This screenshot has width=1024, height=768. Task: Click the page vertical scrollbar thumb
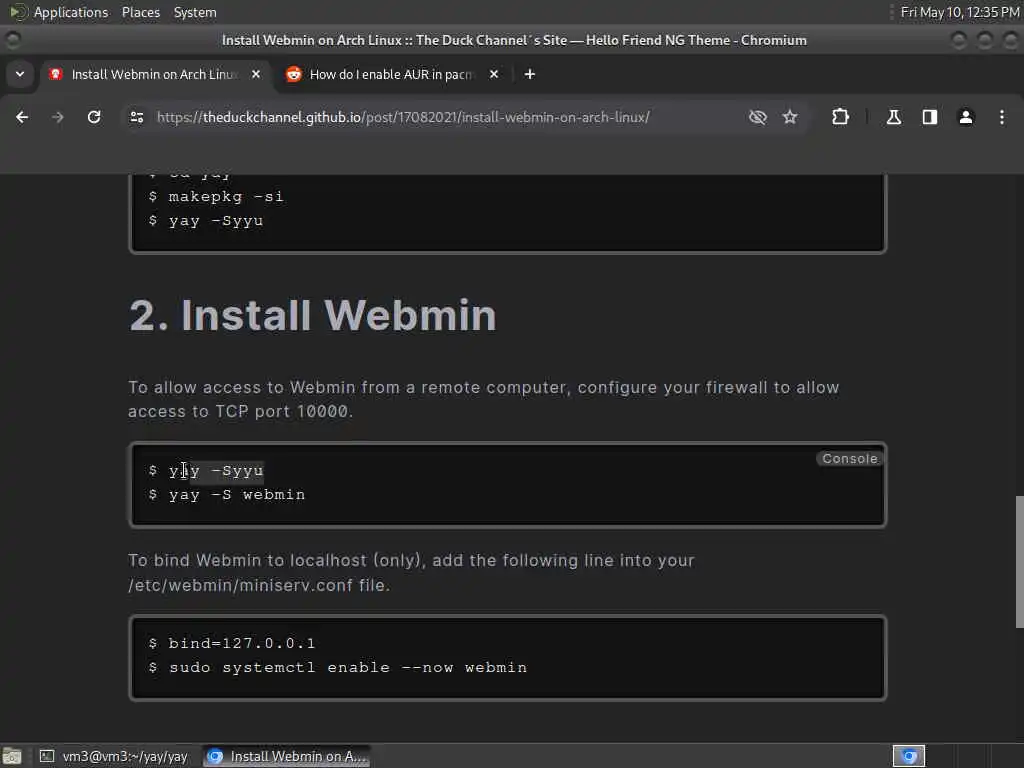[x=1019, y=562]
